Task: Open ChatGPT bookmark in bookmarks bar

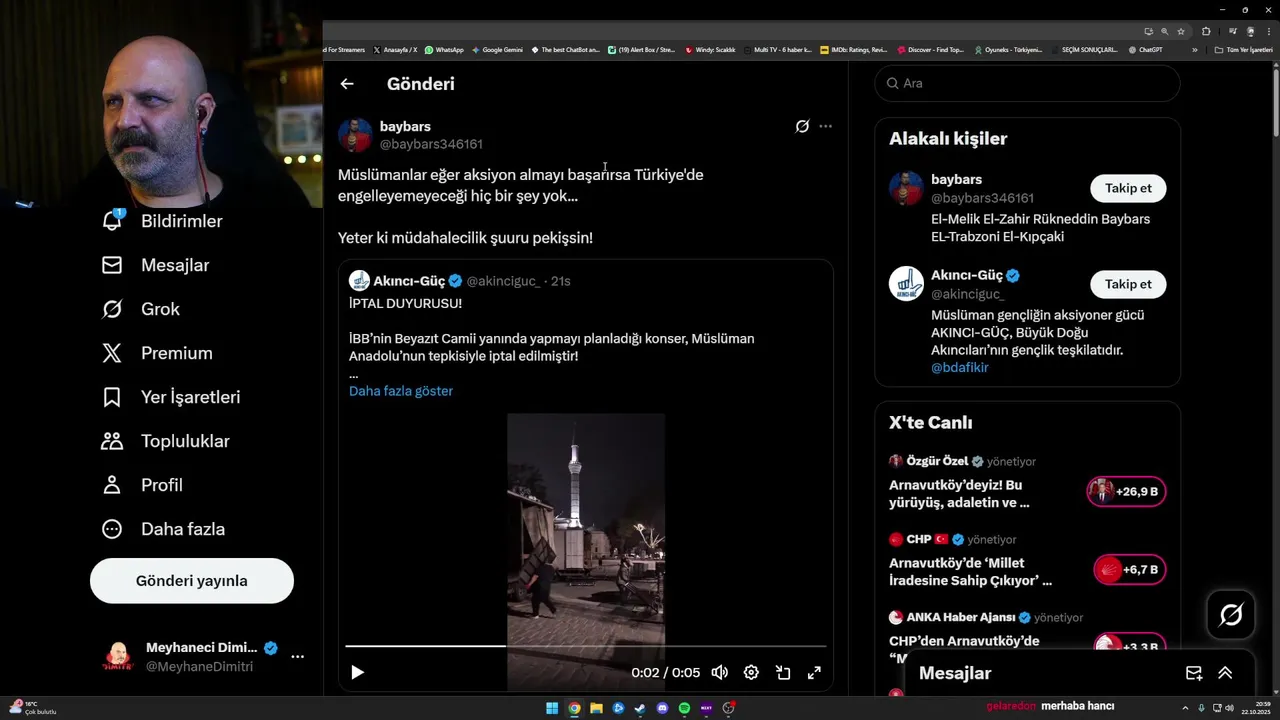Action: point(1145,49)
